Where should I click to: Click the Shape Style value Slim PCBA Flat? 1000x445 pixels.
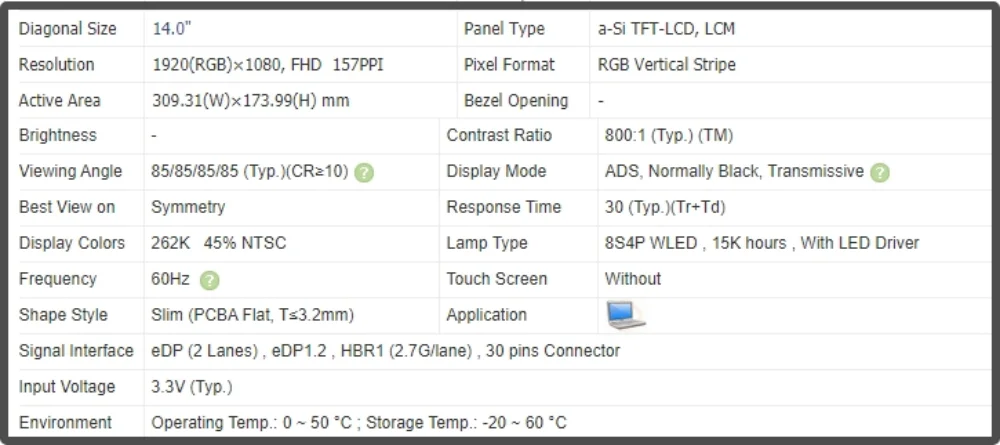pos(252,315)
